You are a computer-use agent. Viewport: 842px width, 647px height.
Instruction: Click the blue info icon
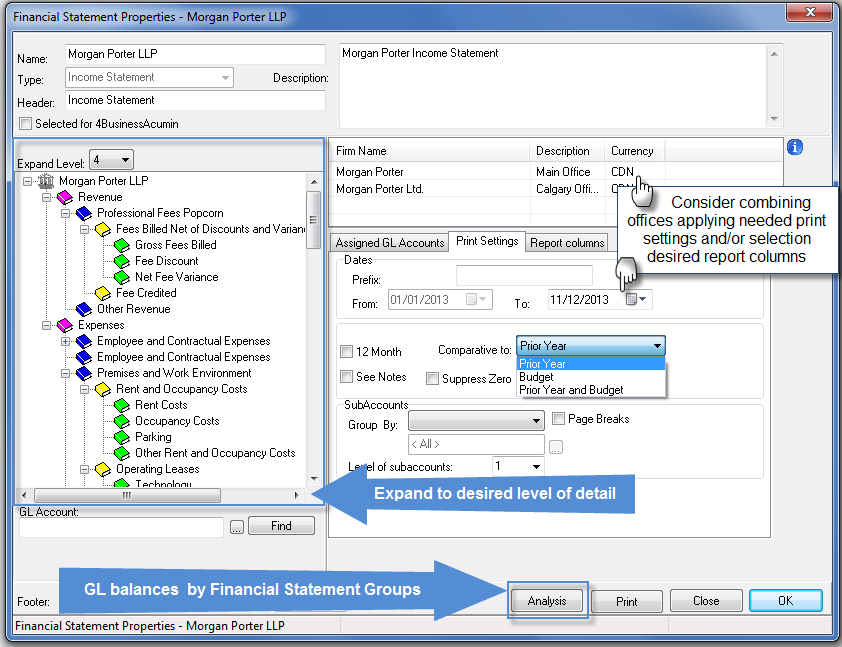coord(795,147)
